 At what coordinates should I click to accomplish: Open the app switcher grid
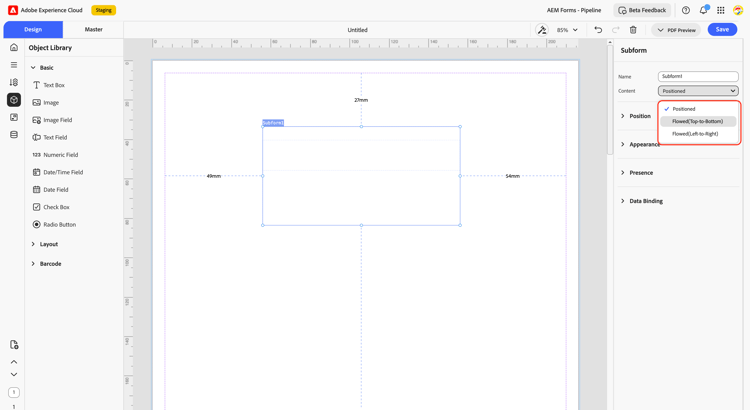721,10
